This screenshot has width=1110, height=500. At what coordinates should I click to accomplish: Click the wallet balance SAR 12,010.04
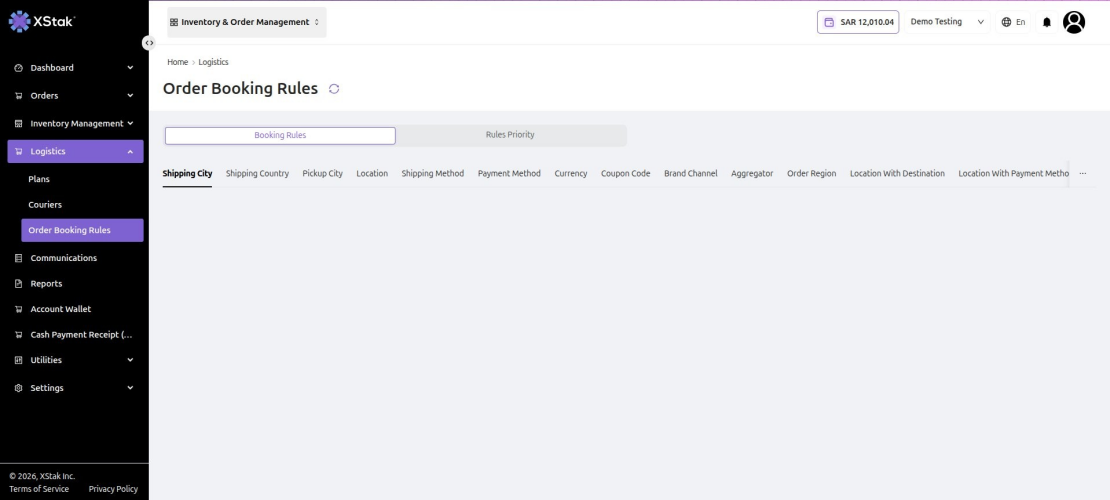858,22
